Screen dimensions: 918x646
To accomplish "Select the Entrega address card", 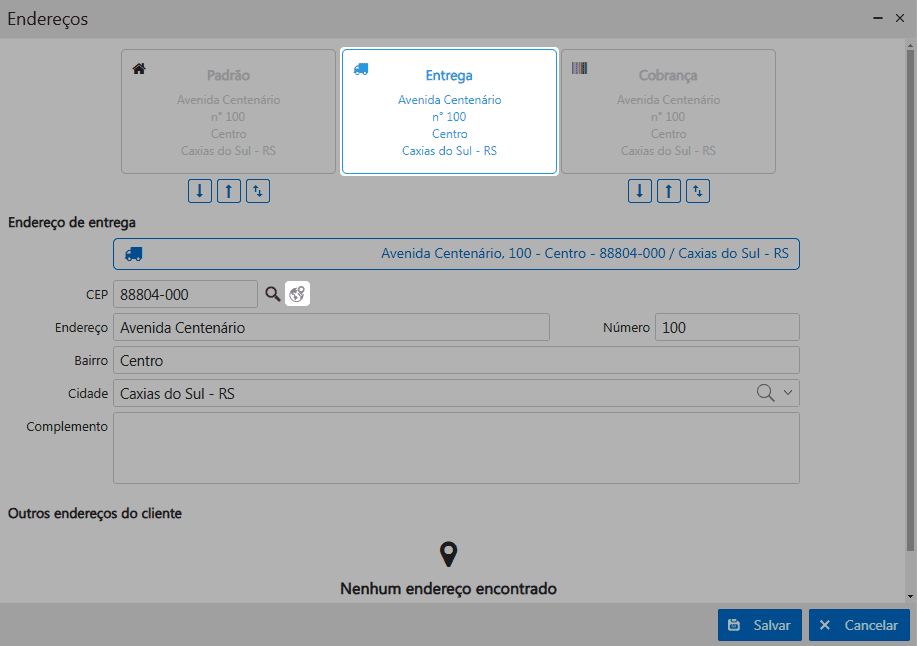I will tap(449, 112).
